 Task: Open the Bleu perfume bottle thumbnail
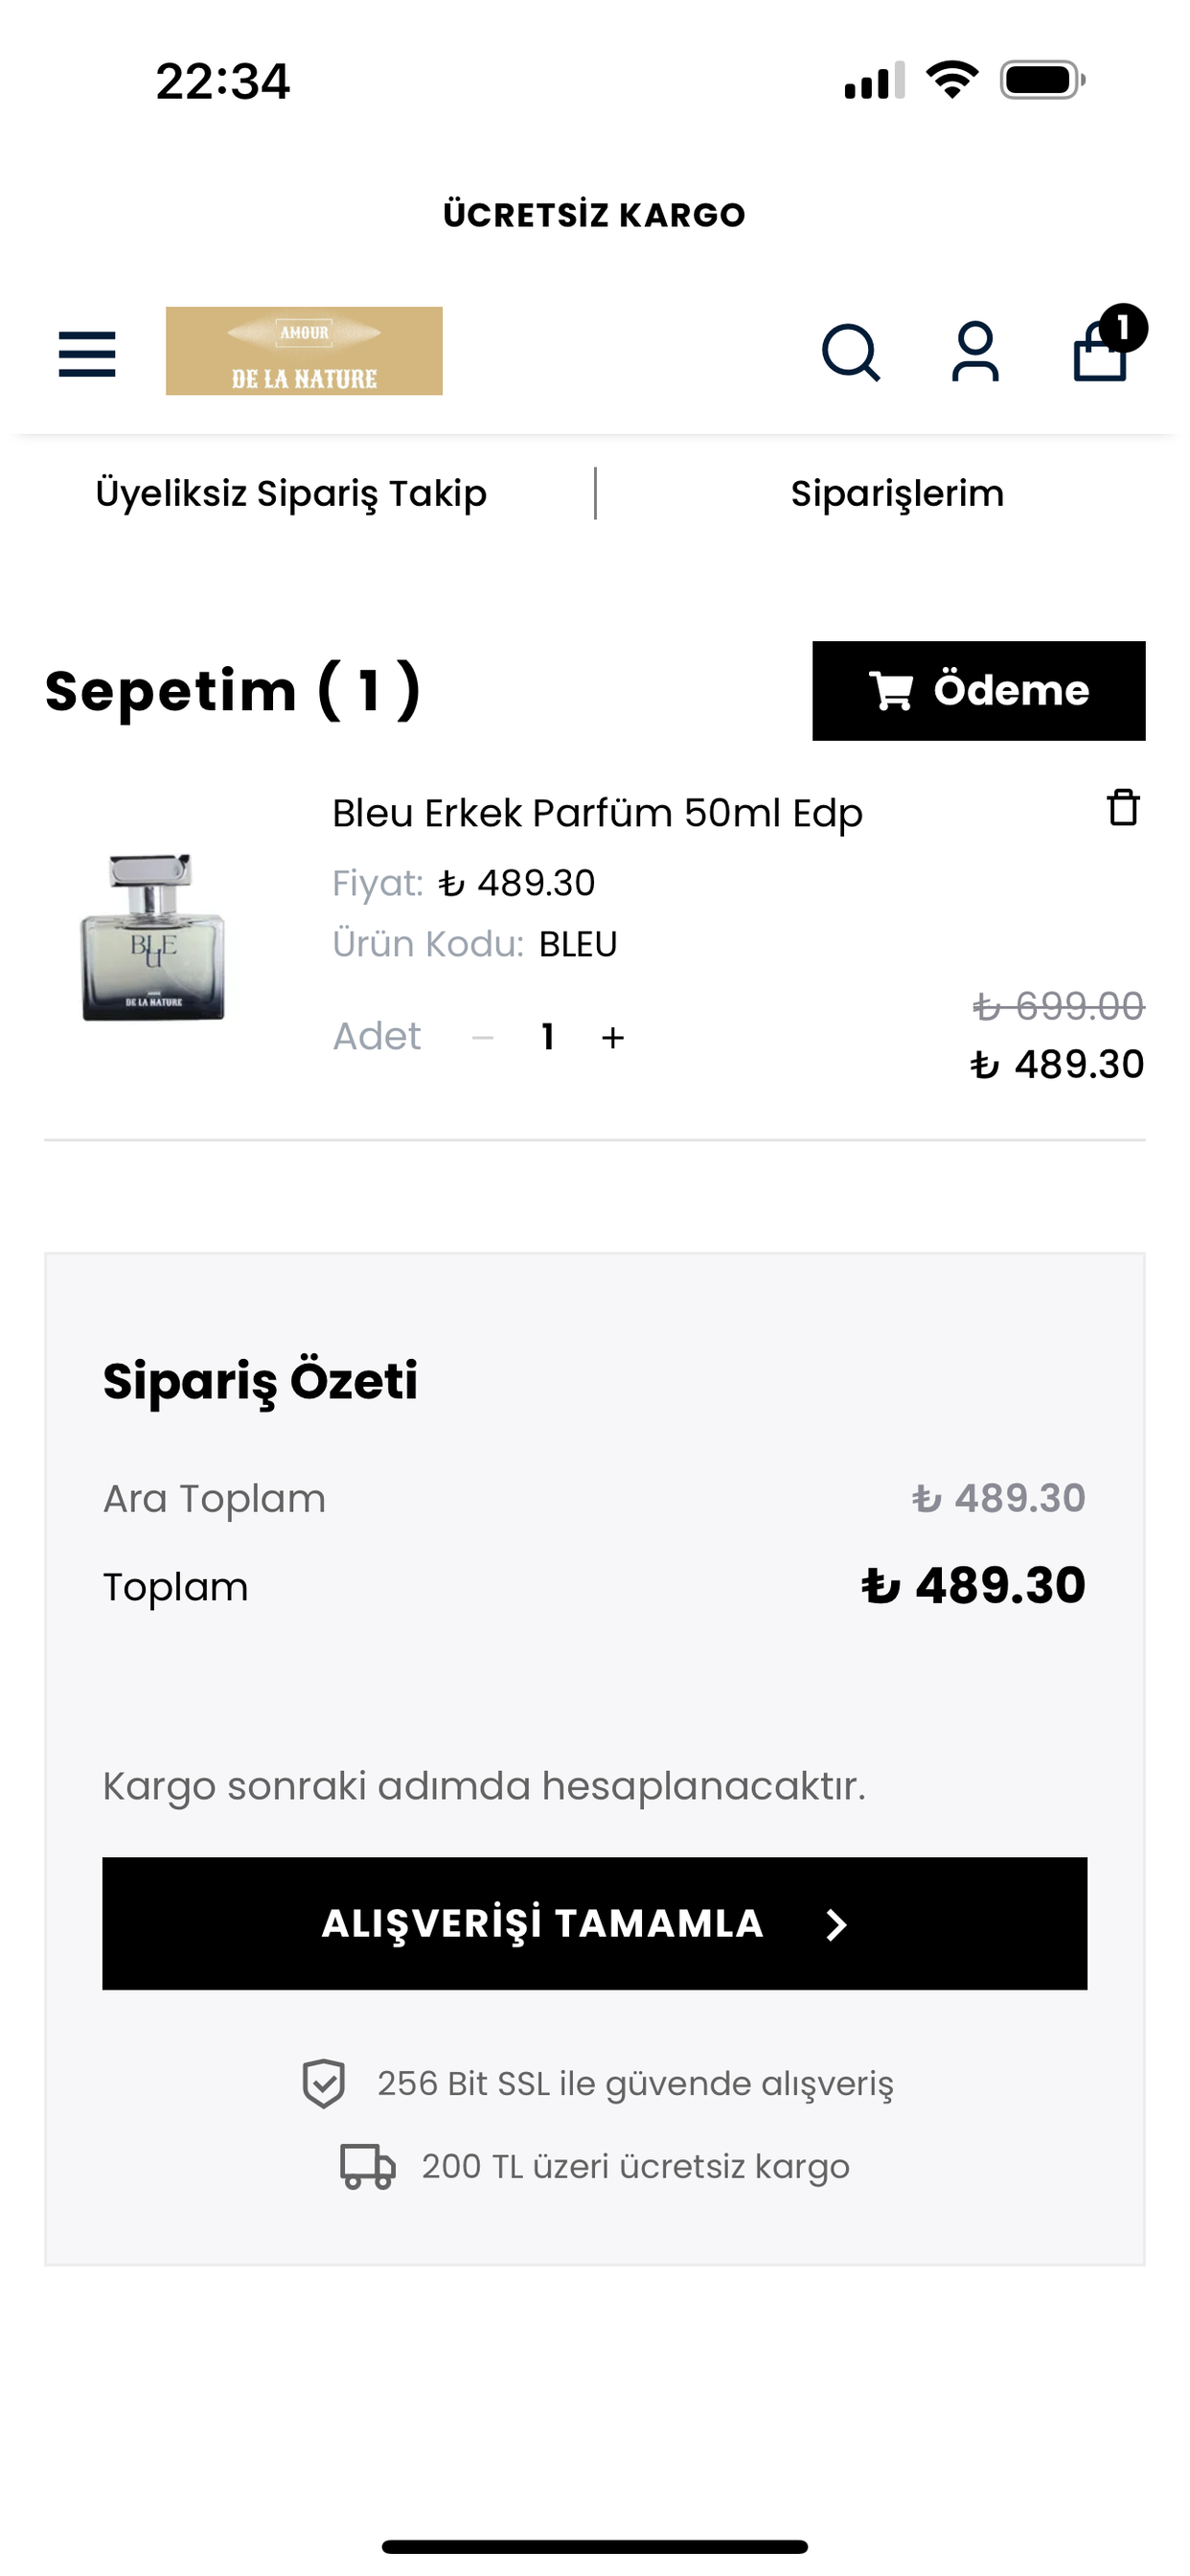[153, 937]
